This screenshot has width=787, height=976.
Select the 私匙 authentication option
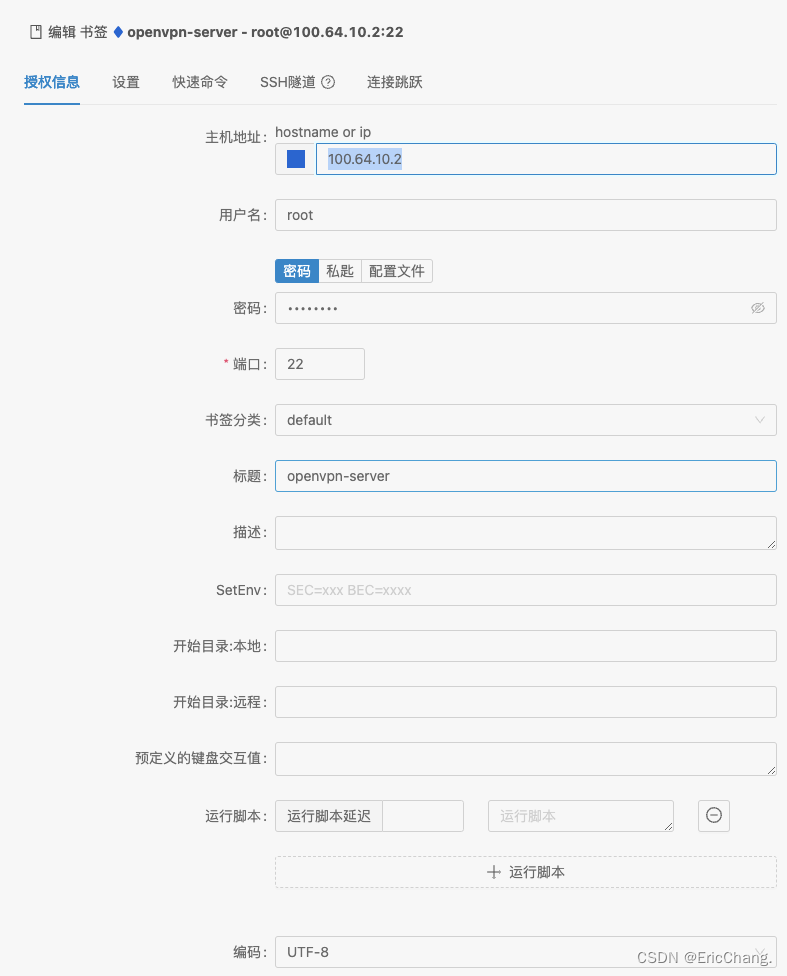pos(340,271)
